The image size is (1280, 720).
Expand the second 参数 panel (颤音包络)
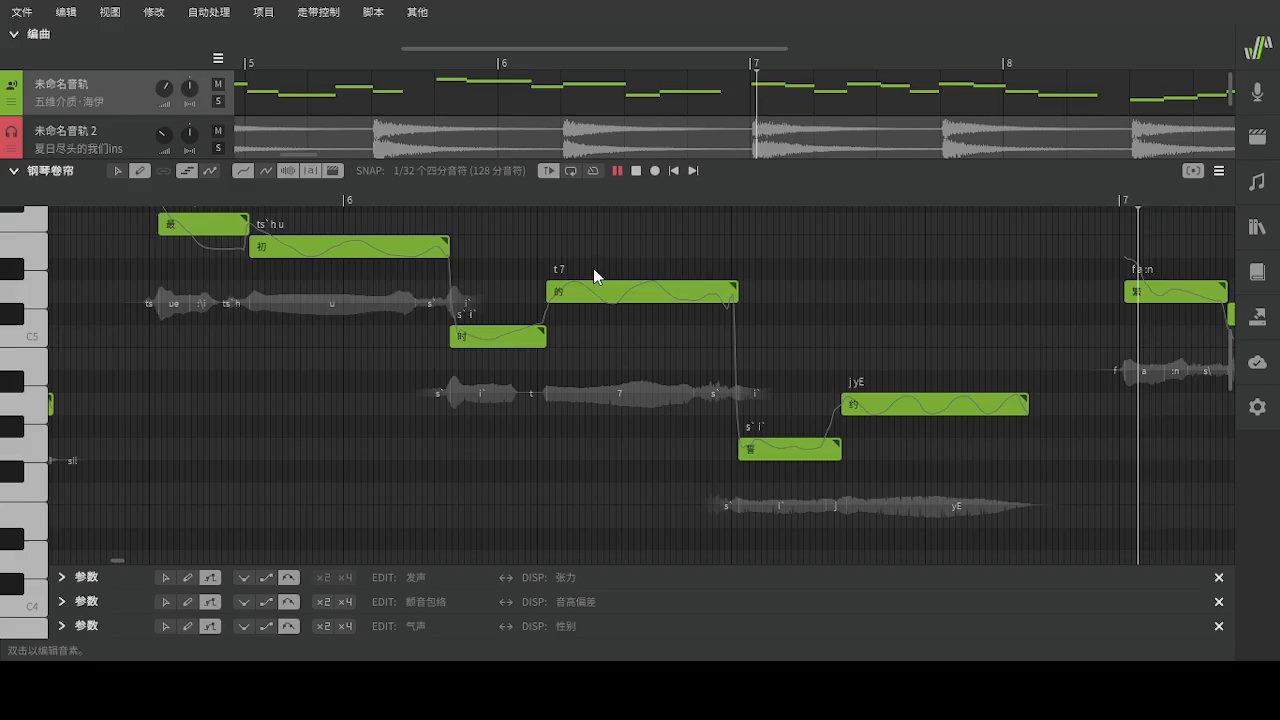tap(62, 601)
